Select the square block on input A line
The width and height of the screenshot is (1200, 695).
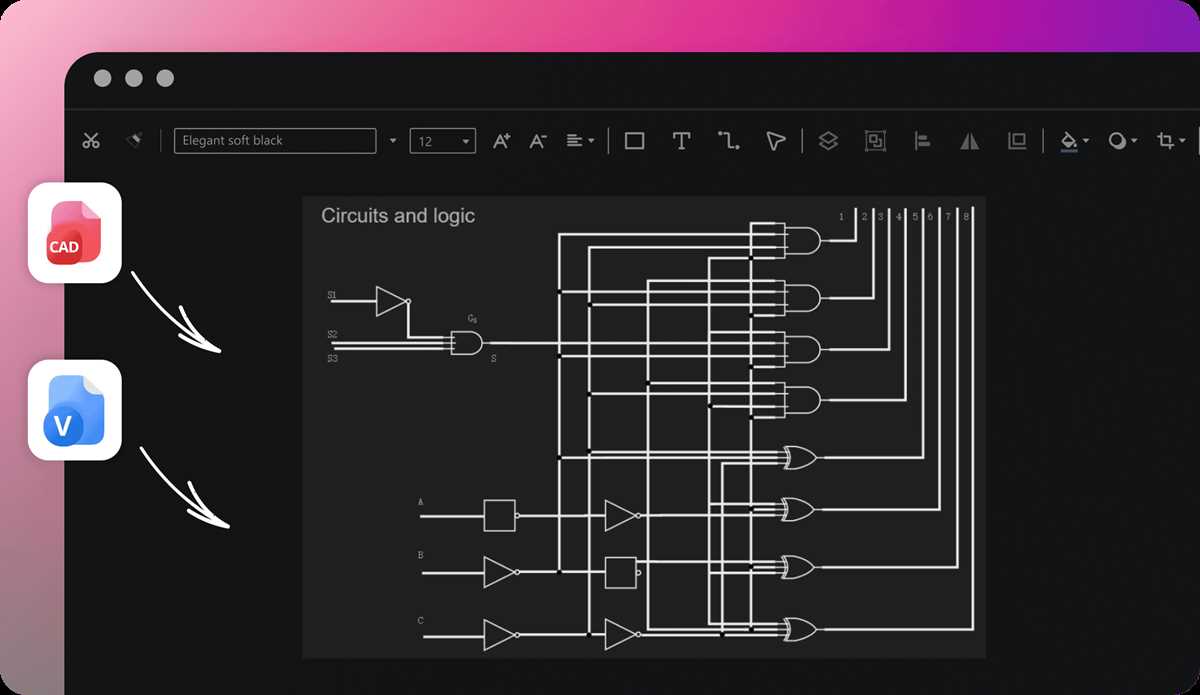[x=500, y=515]
